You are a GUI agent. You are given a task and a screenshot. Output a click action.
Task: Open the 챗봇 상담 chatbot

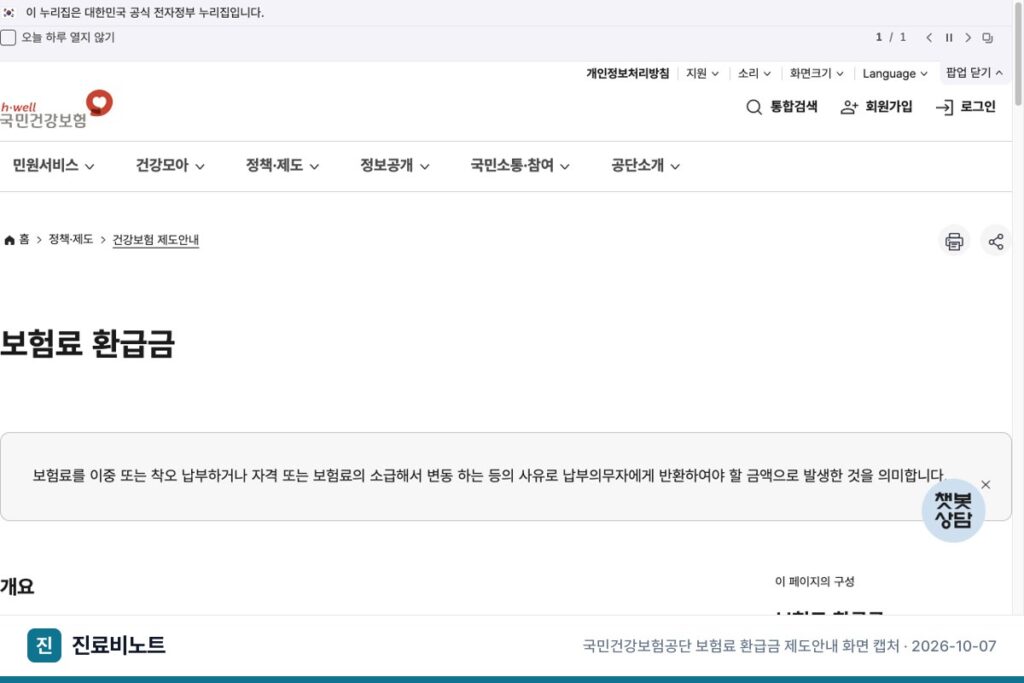[953, 511]
